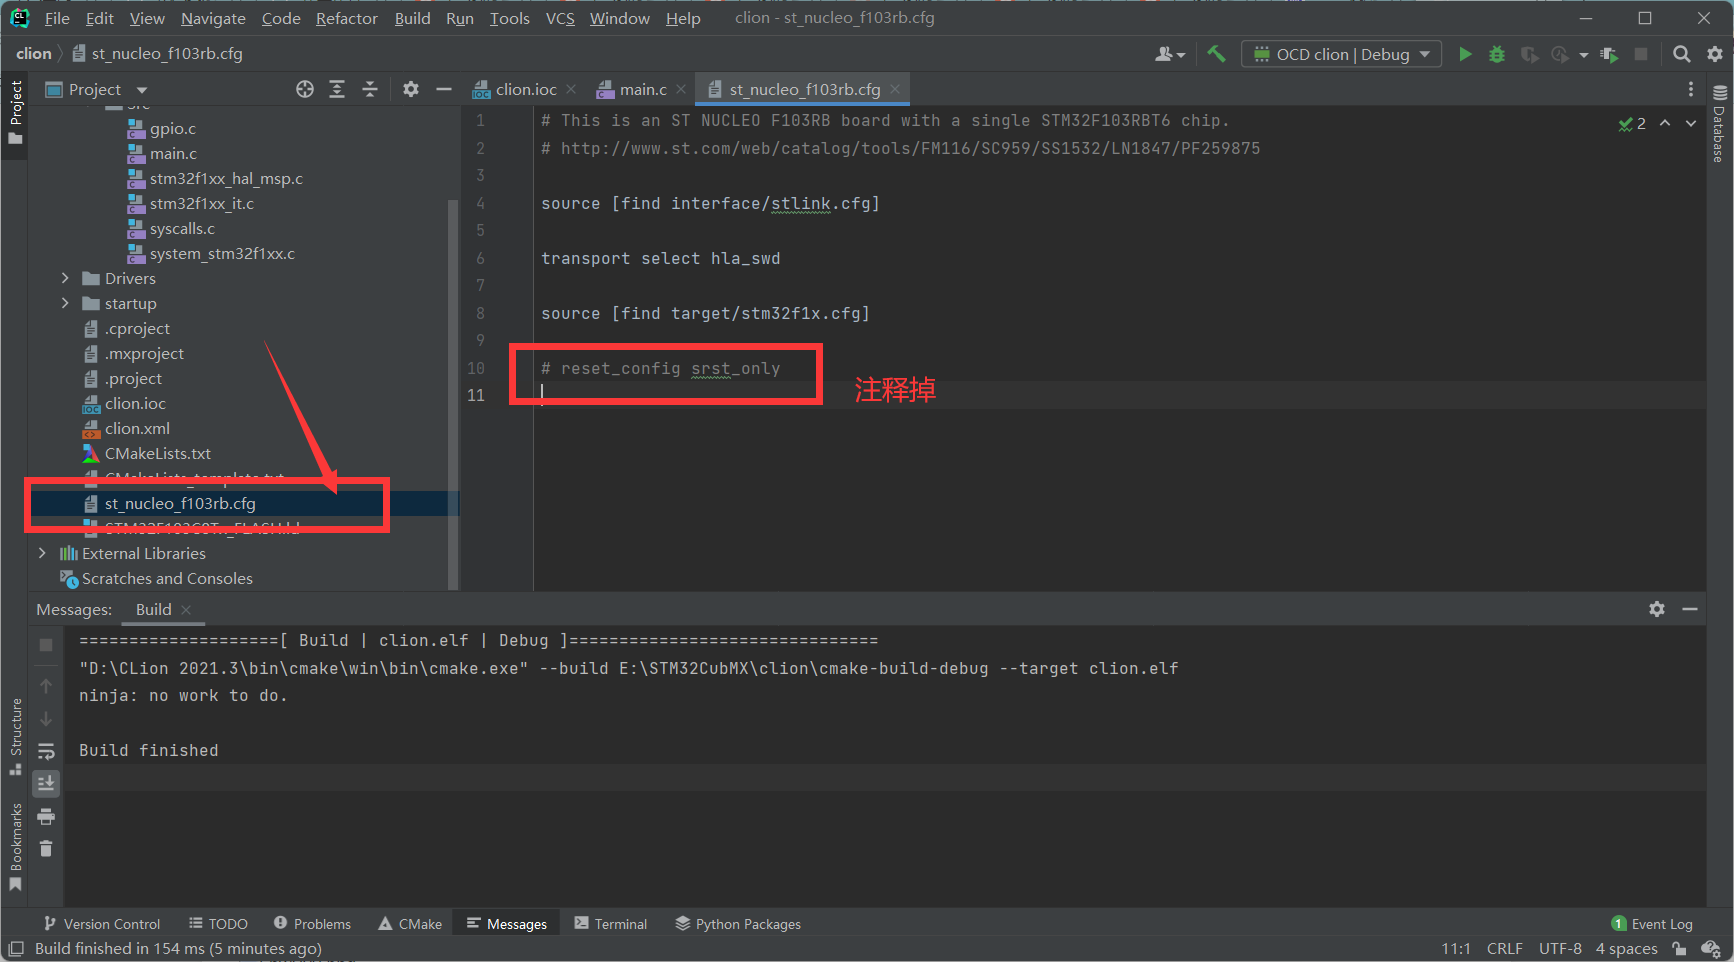Image resolution: width=1734 pixels, height=962 pixels.
Task: Expand the startup folder
Action: click(65, 303)
